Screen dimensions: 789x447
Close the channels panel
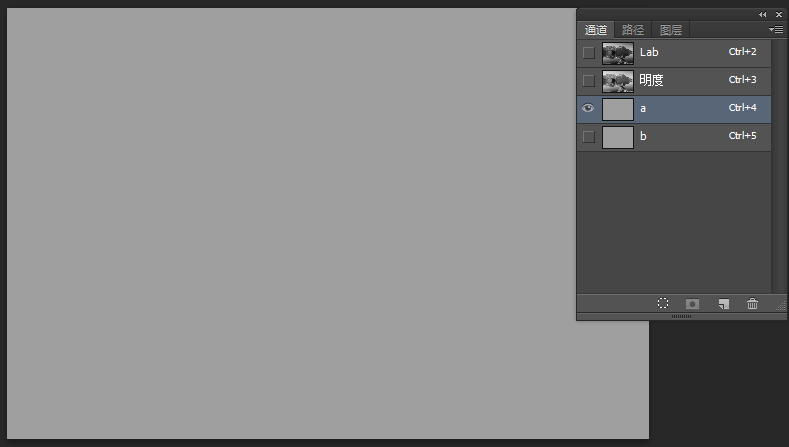tap(779, 15)
